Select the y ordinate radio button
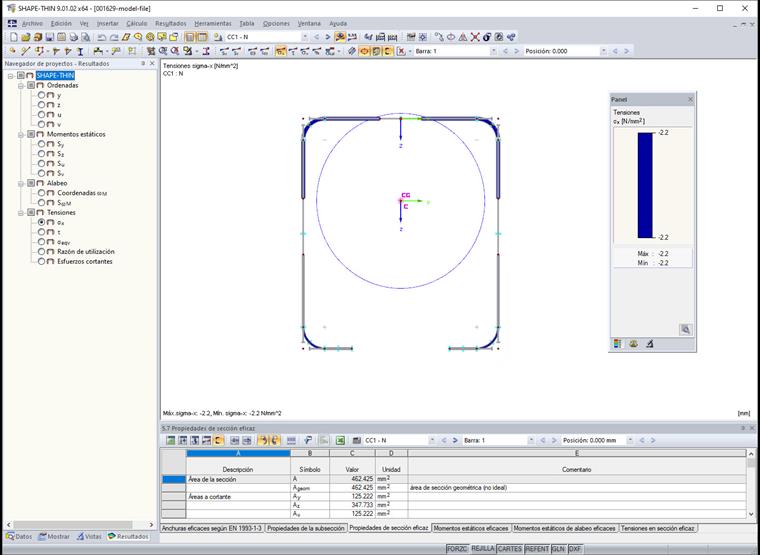Image resolution: width=760 pixels, height=555 pixels. click(x=42, y=95)
